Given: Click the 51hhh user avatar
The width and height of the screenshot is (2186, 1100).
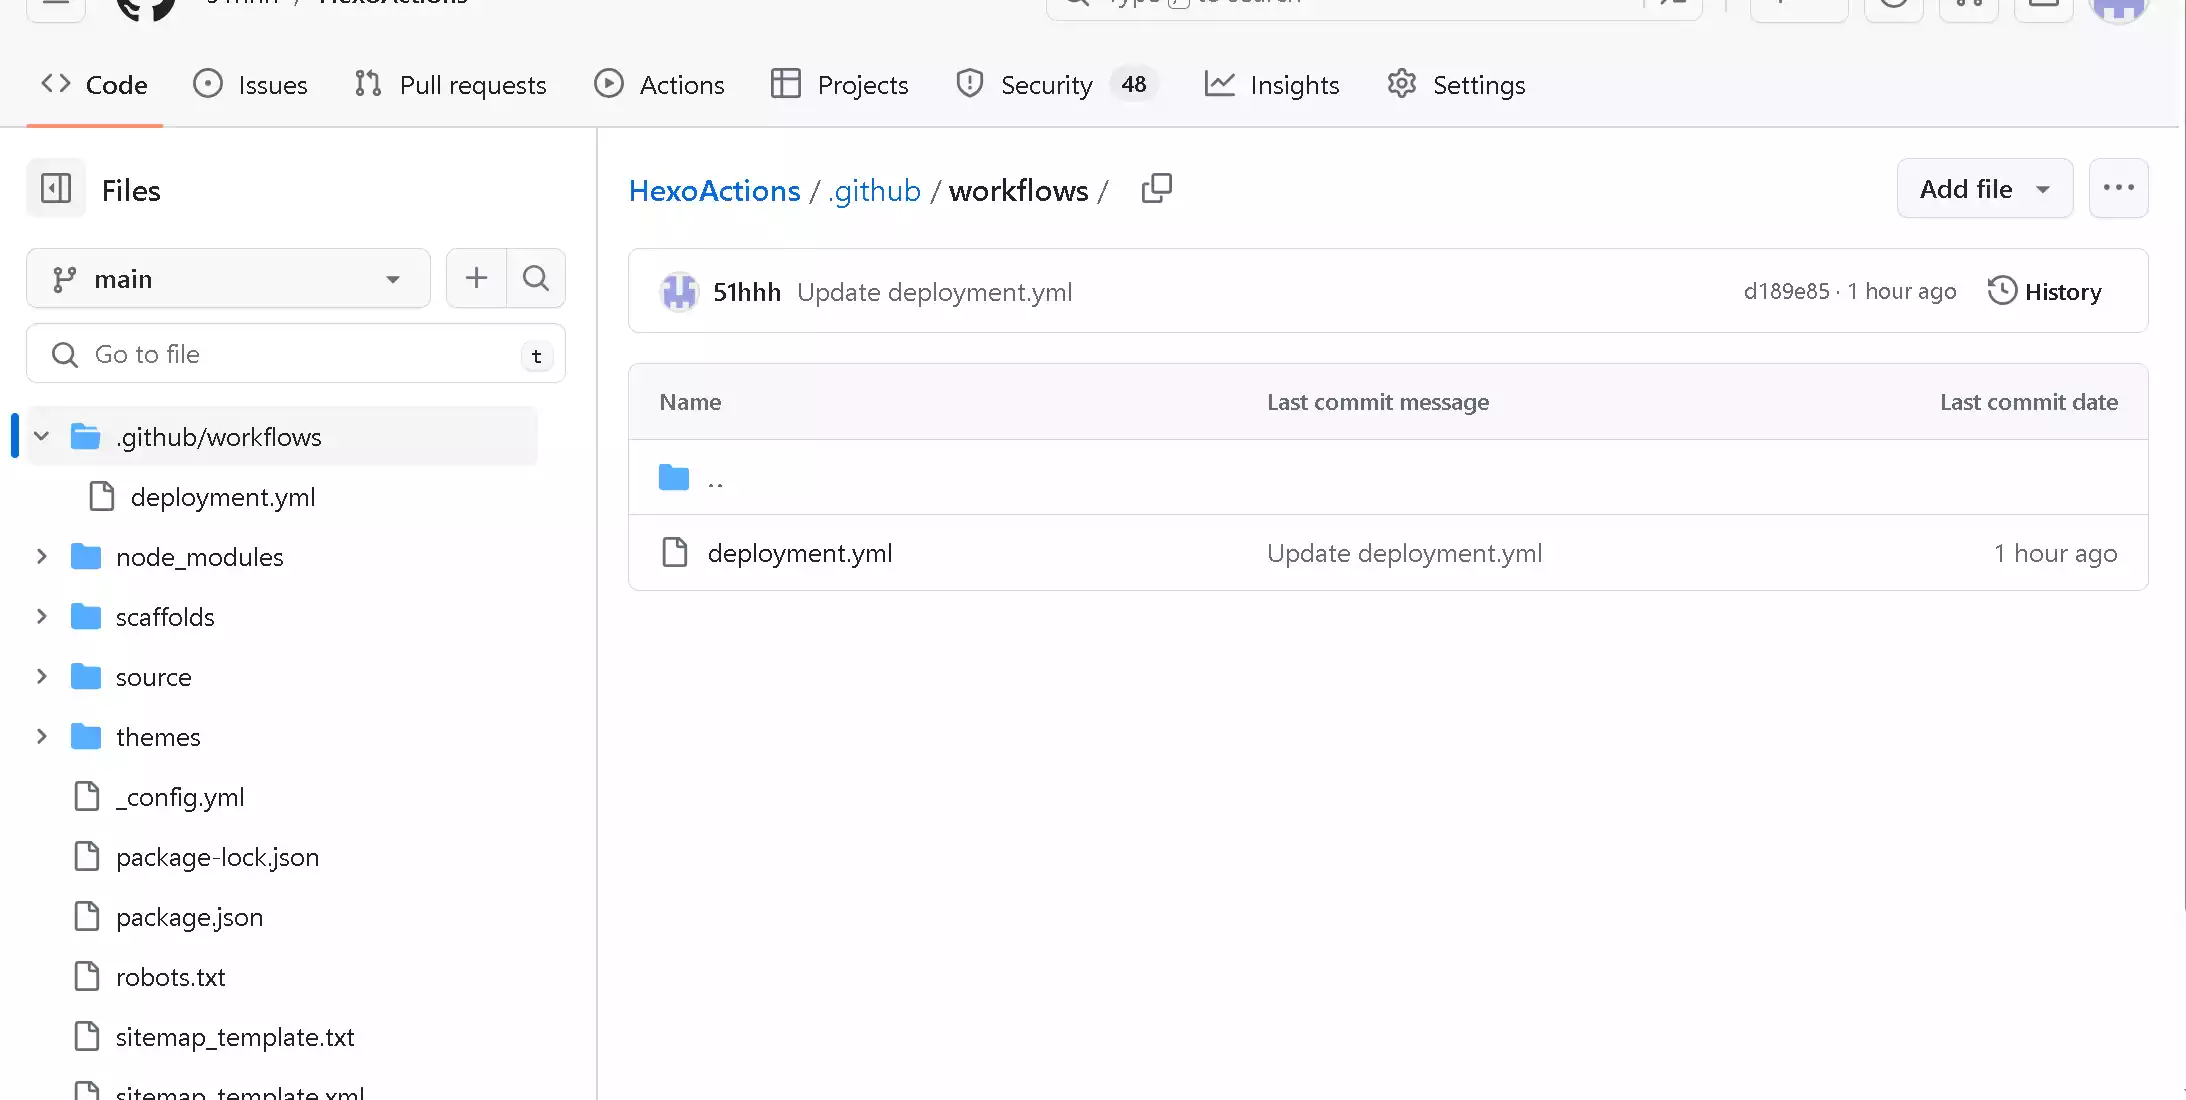Looking at the screenshot, I should point(679,292).
